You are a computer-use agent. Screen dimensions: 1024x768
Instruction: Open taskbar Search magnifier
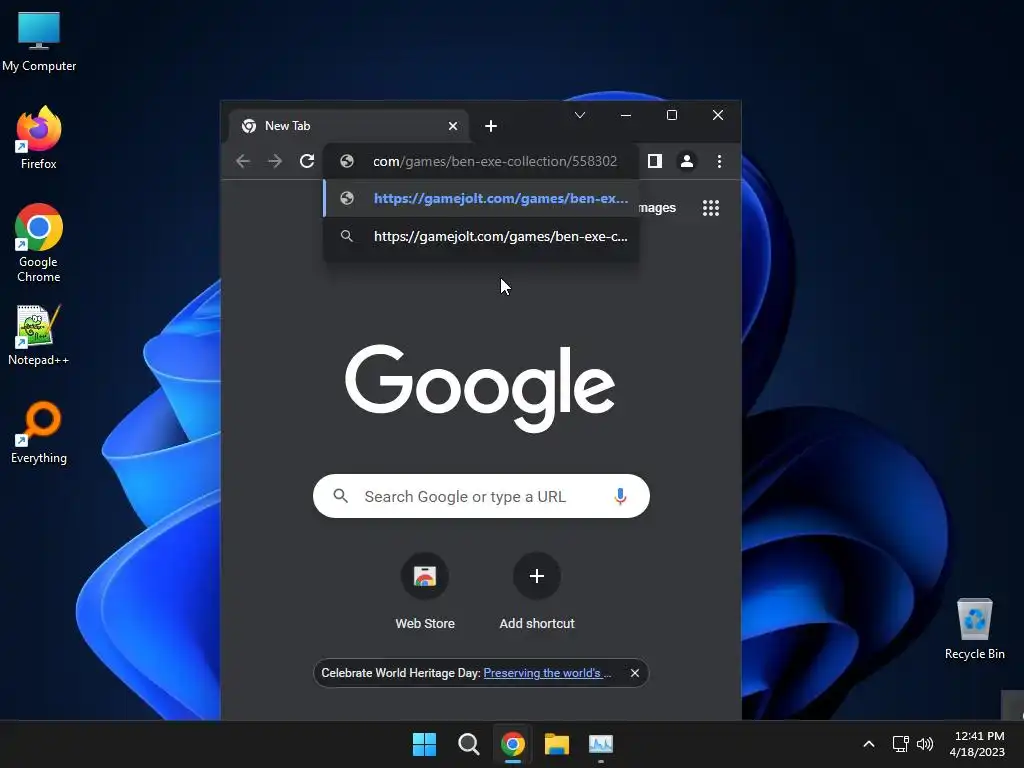[468, 744]
